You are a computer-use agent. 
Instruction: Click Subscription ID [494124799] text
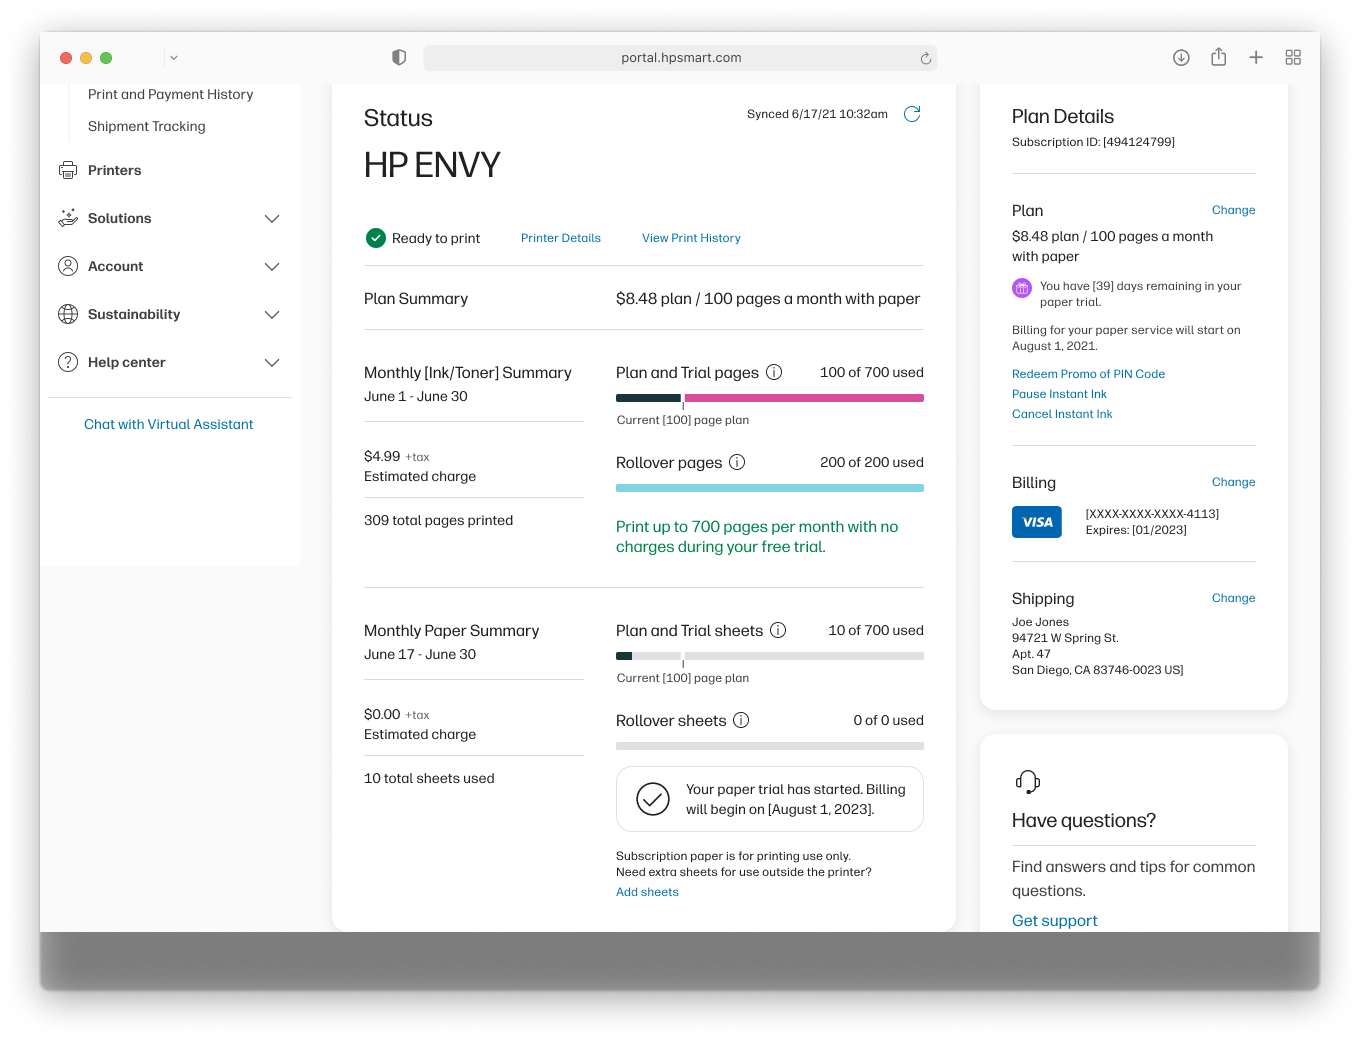tap(1093, 142)
